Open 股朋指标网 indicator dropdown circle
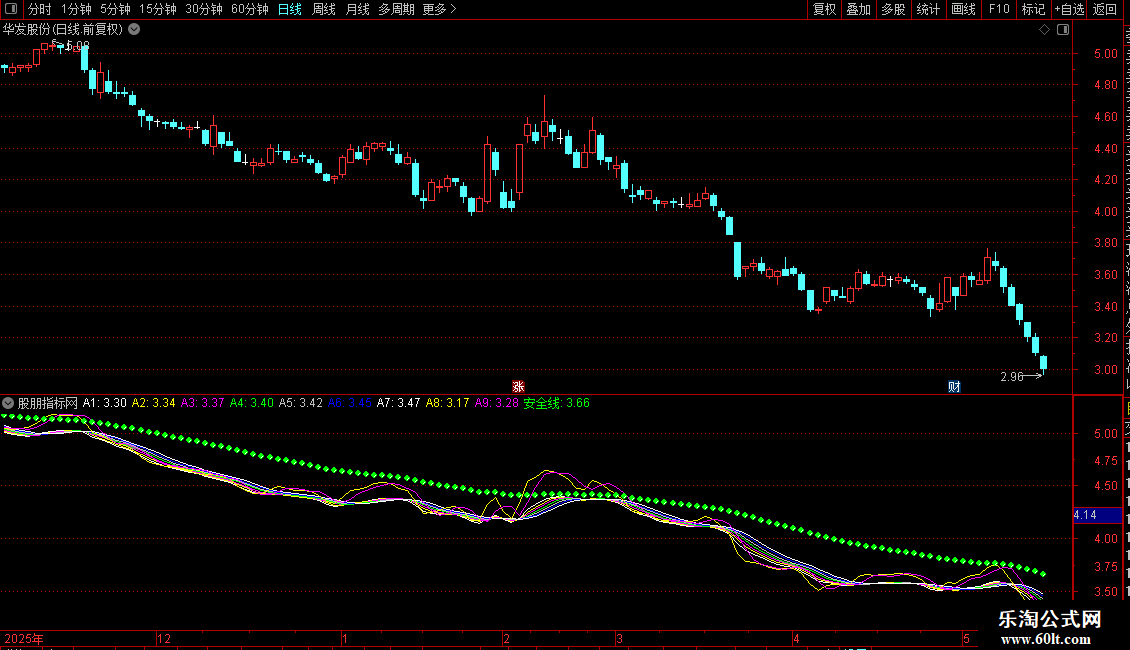The height and width of the screenshot is (650, 1130). tap(8, 403)
